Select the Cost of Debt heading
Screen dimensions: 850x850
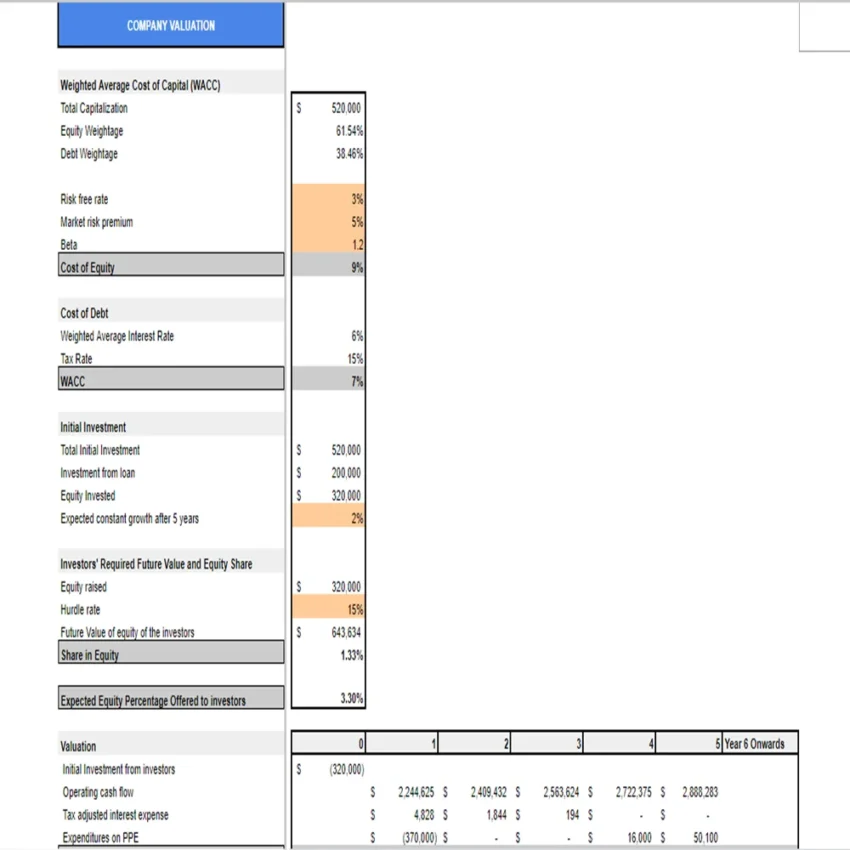(84, 313)
